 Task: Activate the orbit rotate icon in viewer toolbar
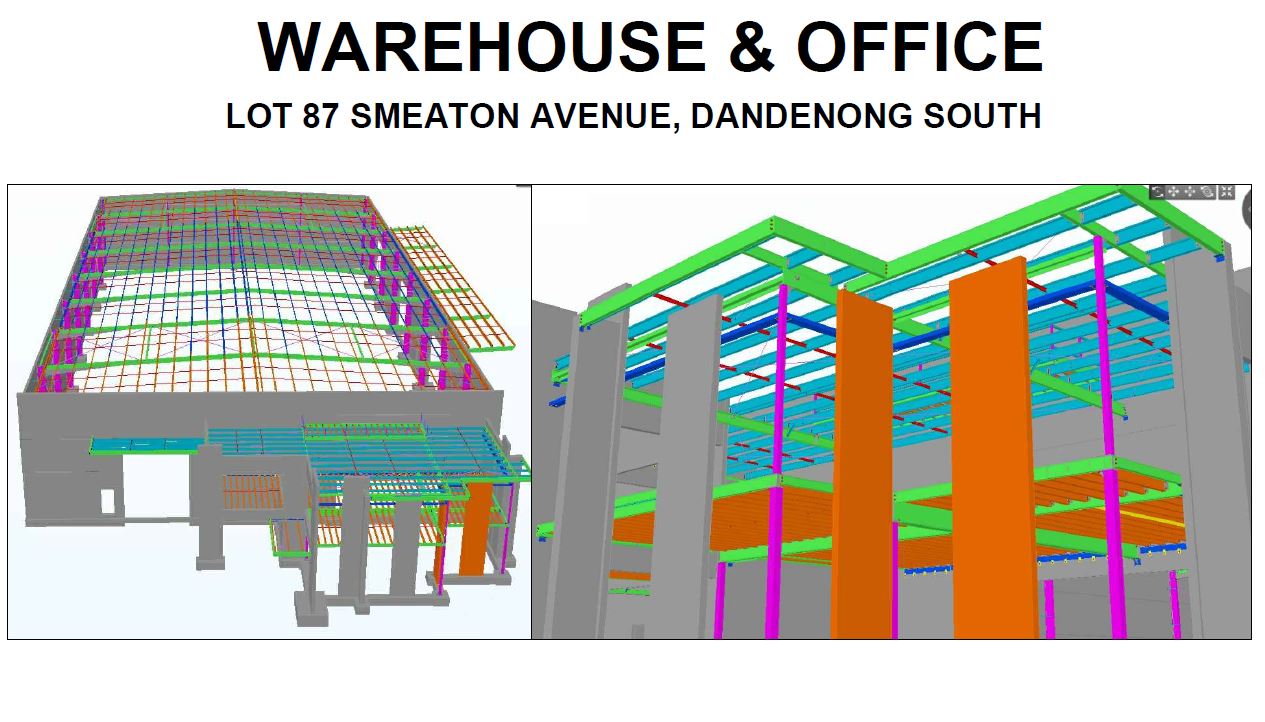(x=1207, y=192)
